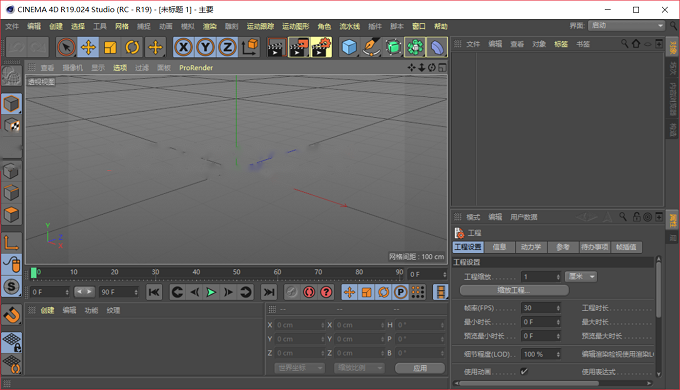The image size is (680, 390).
Task: Click lock icon in attributes header
Action: [x=637, y=217]
